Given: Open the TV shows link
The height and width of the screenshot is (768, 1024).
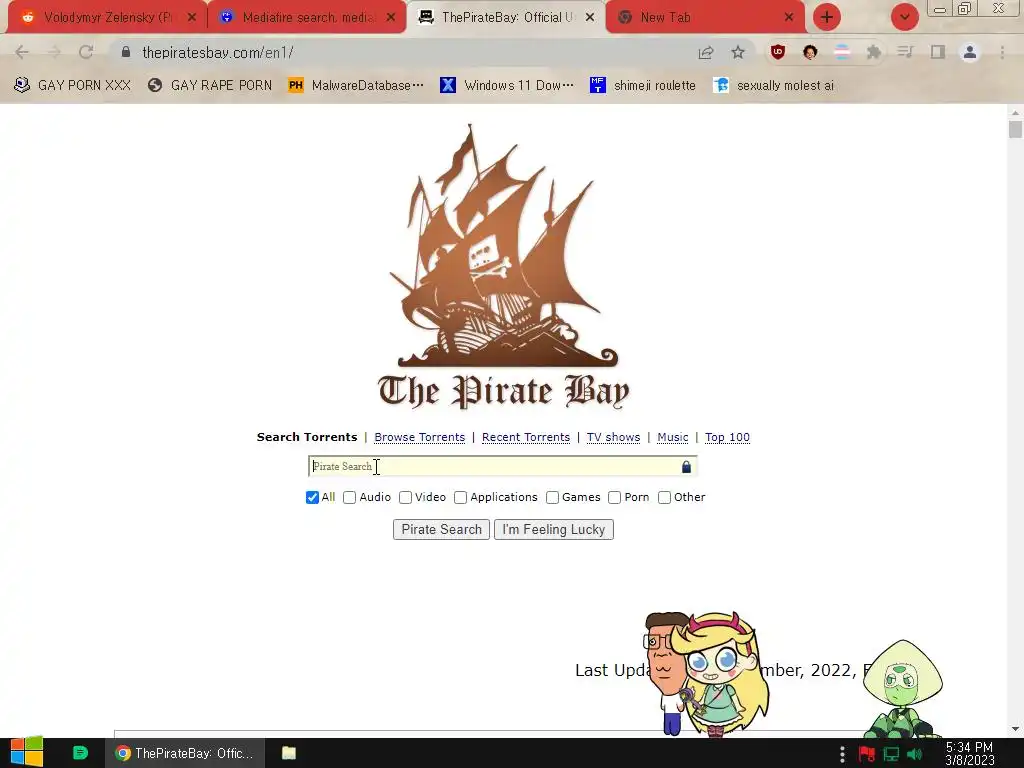Looking at the screenshot, I should (613, 438).
